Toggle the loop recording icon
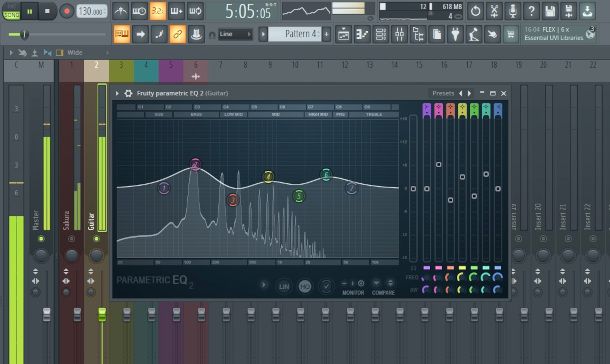610x364 pixels. [195, 11]
